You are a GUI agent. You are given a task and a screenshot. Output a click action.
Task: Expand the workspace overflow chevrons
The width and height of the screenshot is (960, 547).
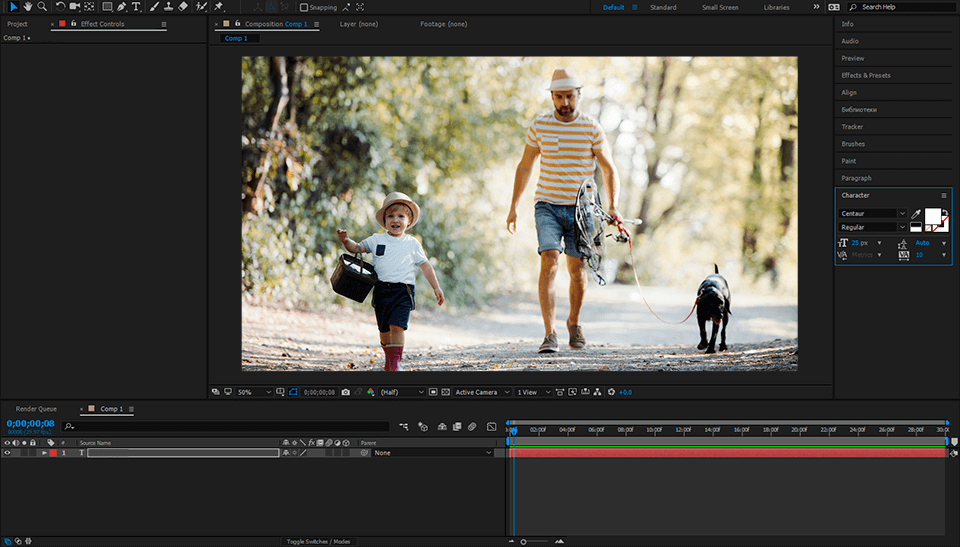pos(816,7)
